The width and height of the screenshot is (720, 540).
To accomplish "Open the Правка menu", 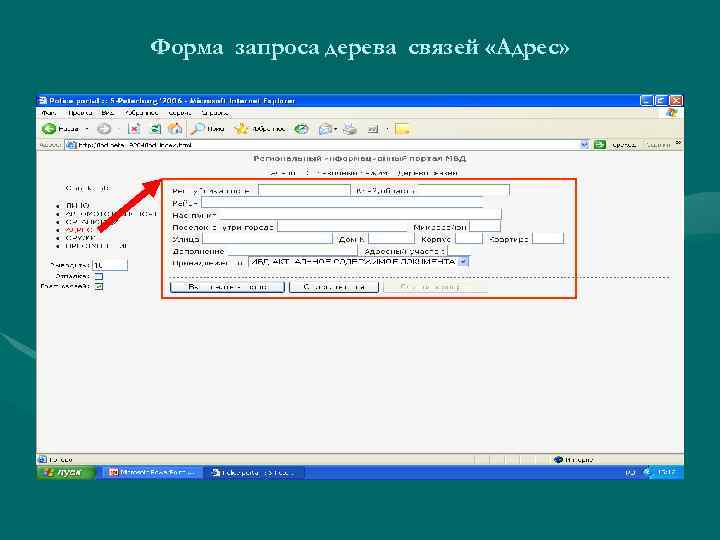I will pyautogui.click(x=79, y=113).
